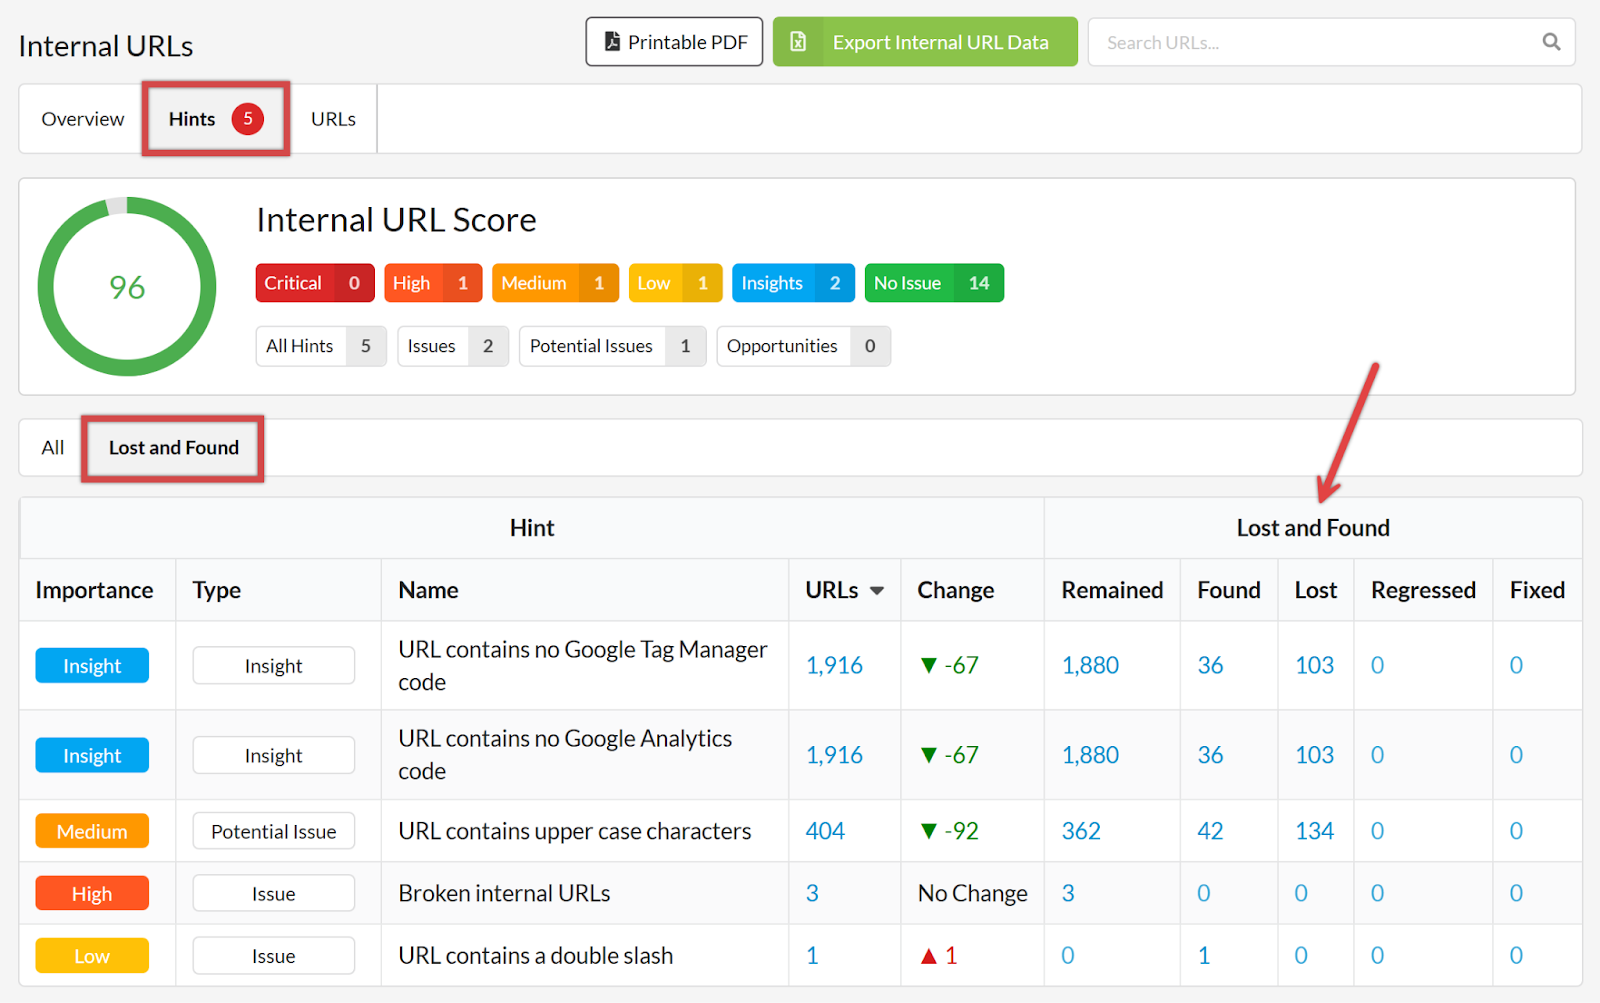Image resolution: width=1600 pixels, height=1003 pixels.
Task: Filter by No Issue badge
Action: pos(934,283)
